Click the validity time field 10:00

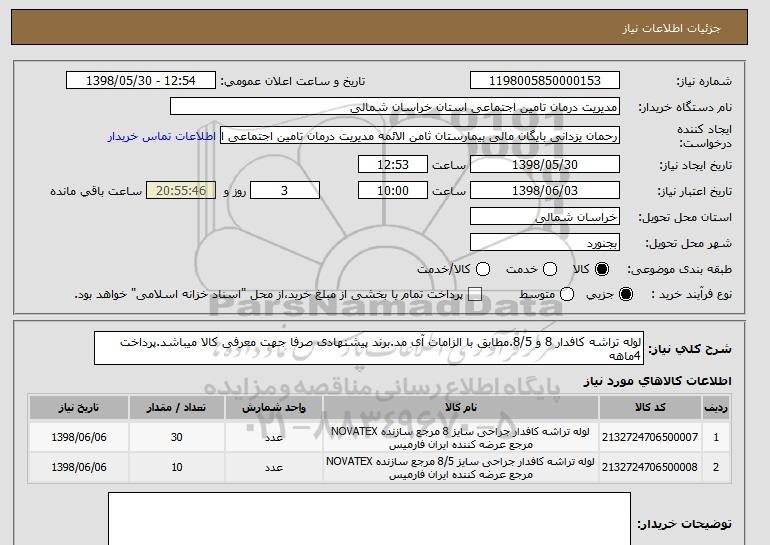pos(393,190)
